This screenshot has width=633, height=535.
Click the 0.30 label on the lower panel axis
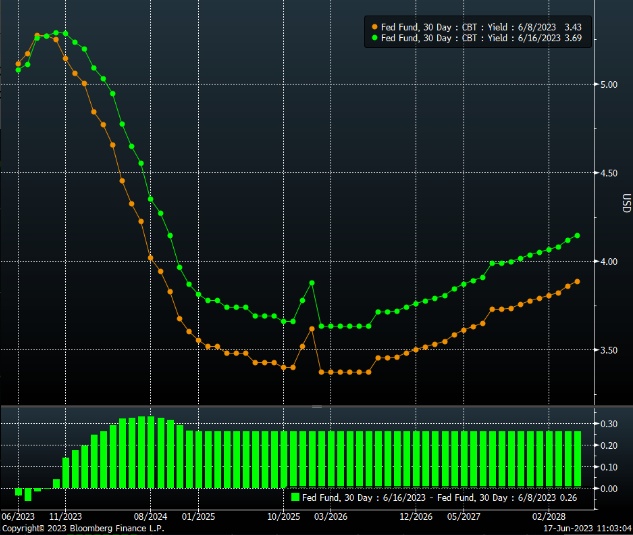607,424
